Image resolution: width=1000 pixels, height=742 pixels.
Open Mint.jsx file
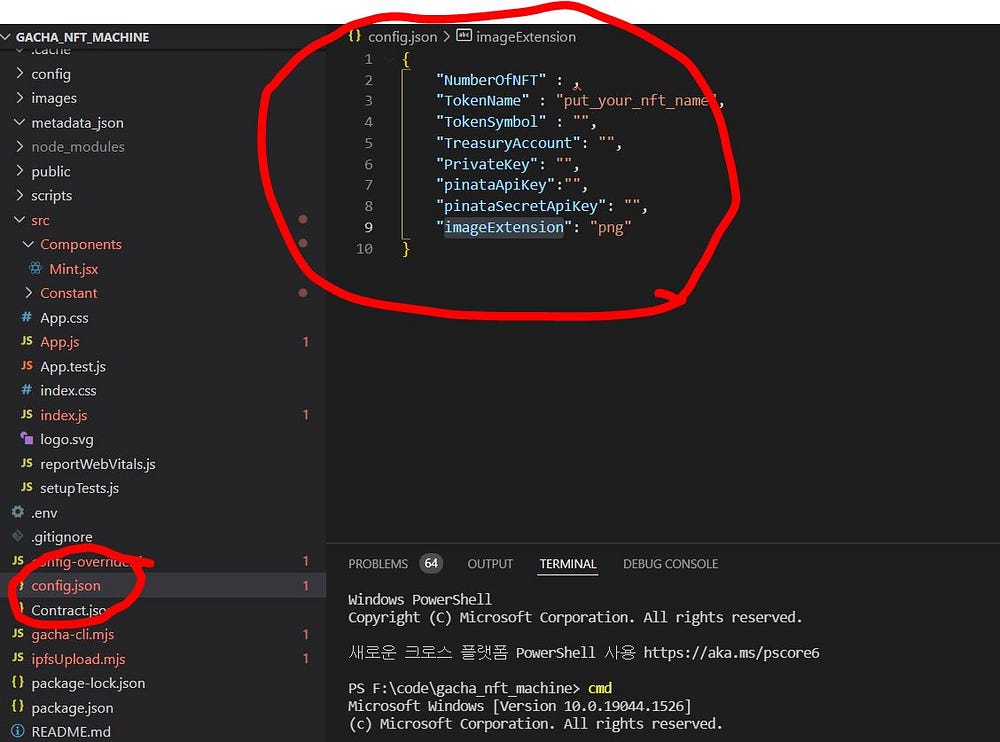pyautogui.click(x=73, y=269)
